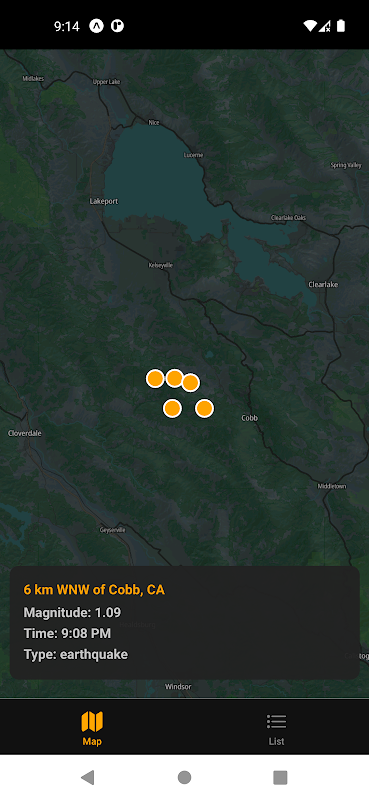Tap the Cobb town label
369x800 pixels.
(250, 418)
